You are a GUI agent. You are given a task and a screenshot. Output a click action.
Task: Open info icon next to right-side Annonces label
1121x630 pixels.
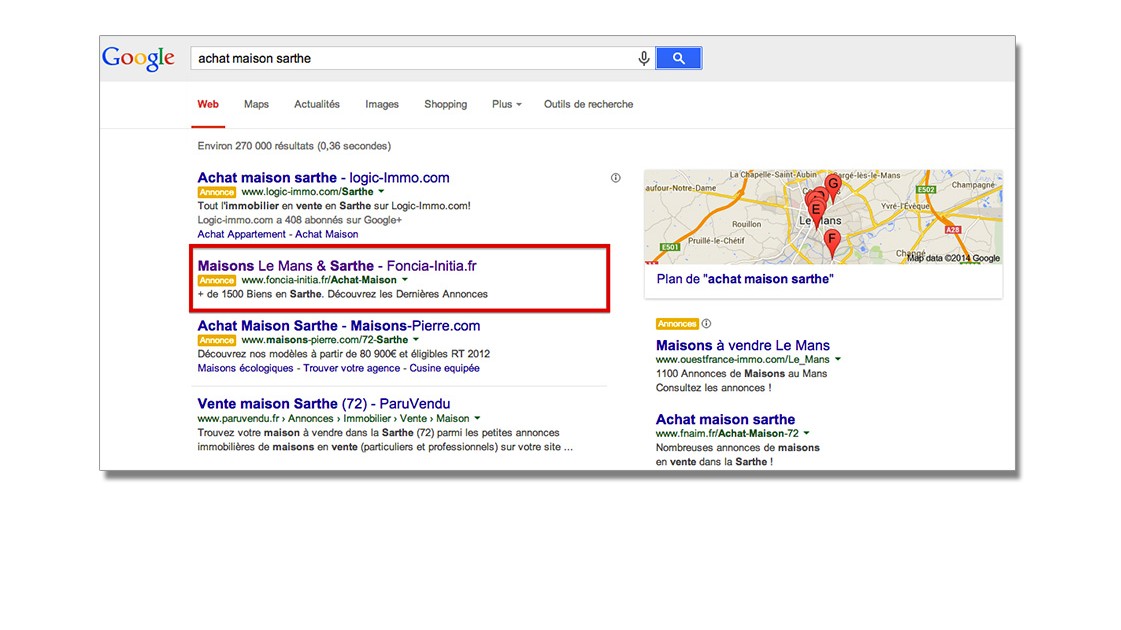pos(706,324)
